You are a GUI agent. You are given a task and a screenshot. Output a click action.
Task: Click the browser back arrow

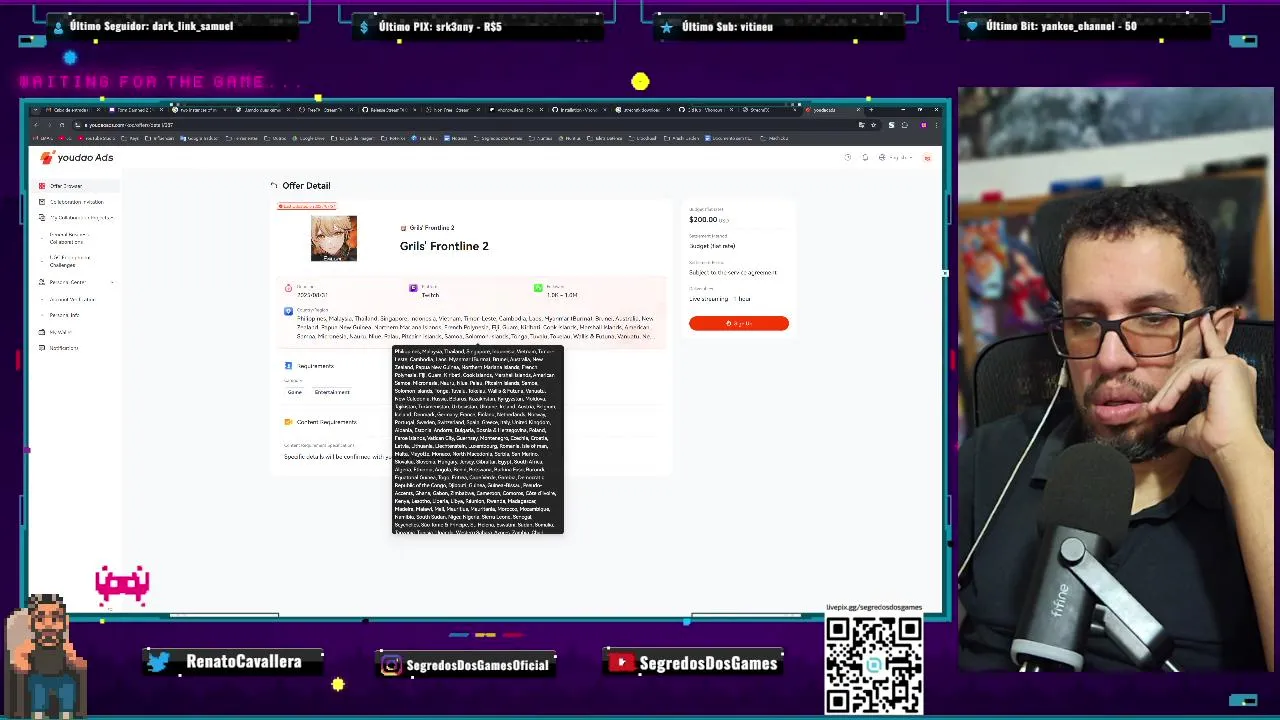click(37, 125)
